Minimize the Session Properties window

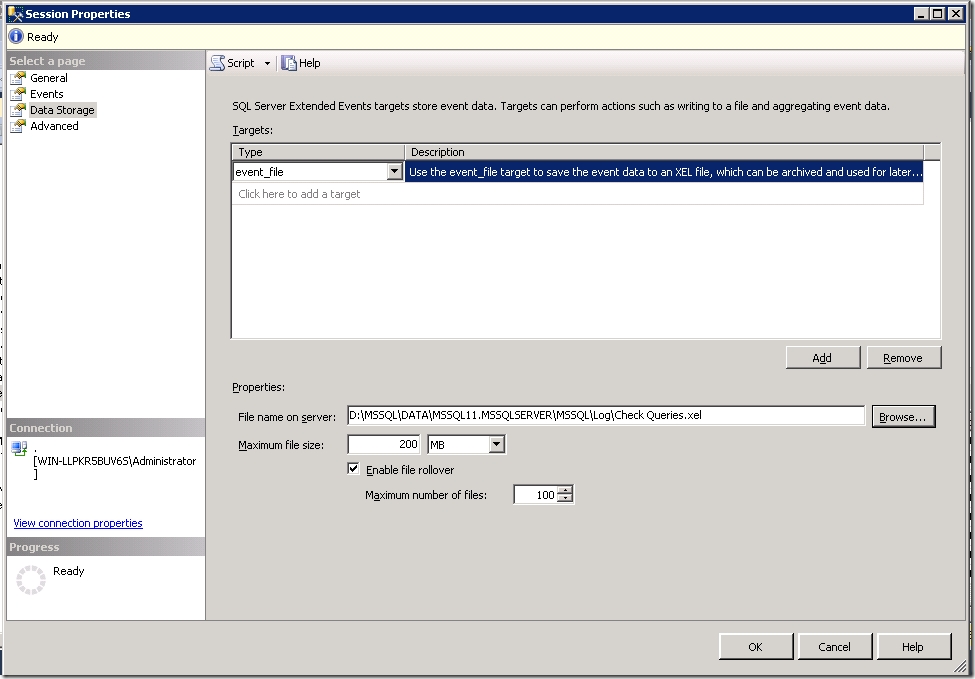pyautogui.click(x=922, y=14)
